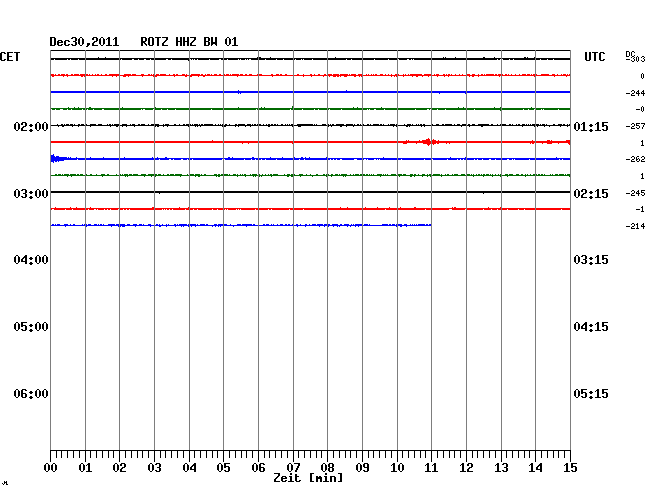Image resolution: width=650 pixels, height=494 pixels.
Task: Click the 03:15 UTC time label
Action: pos(591,260)
